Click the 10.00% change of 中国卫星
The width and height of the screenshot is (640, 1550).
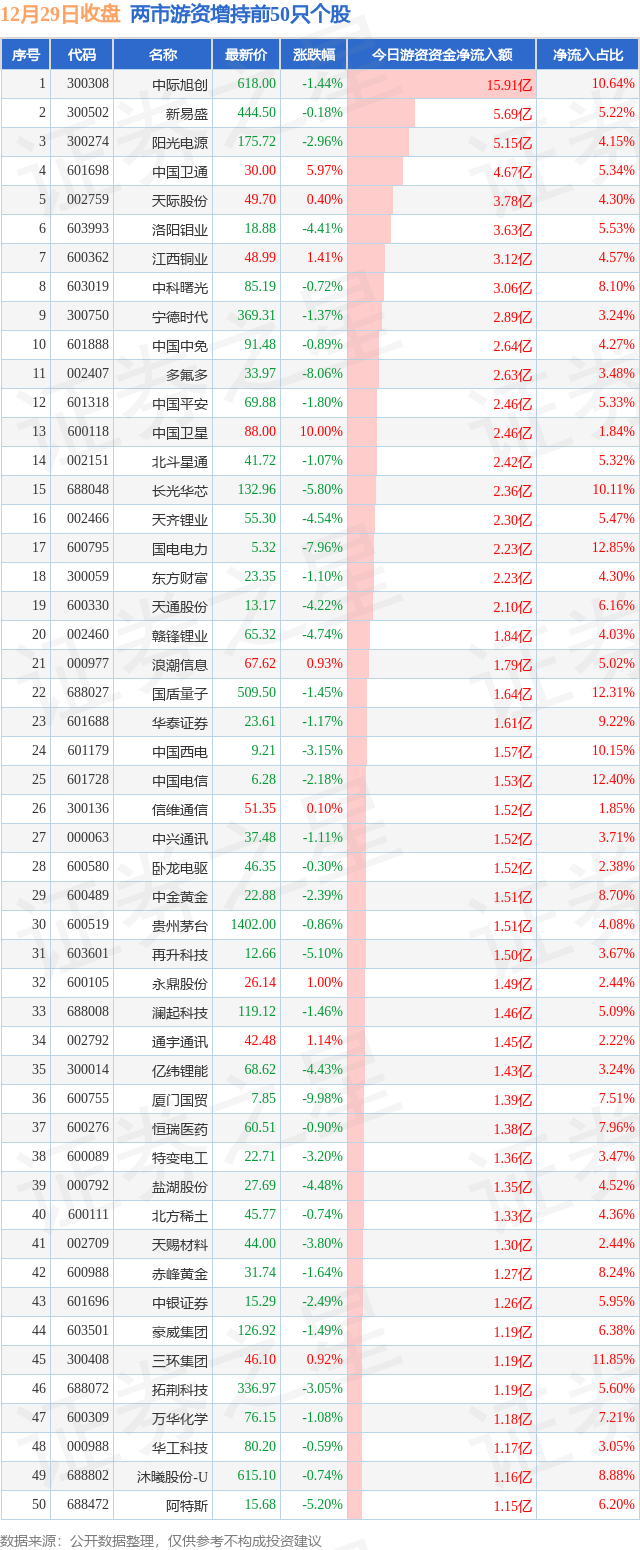pyautogui.click(x=322, y=432)
